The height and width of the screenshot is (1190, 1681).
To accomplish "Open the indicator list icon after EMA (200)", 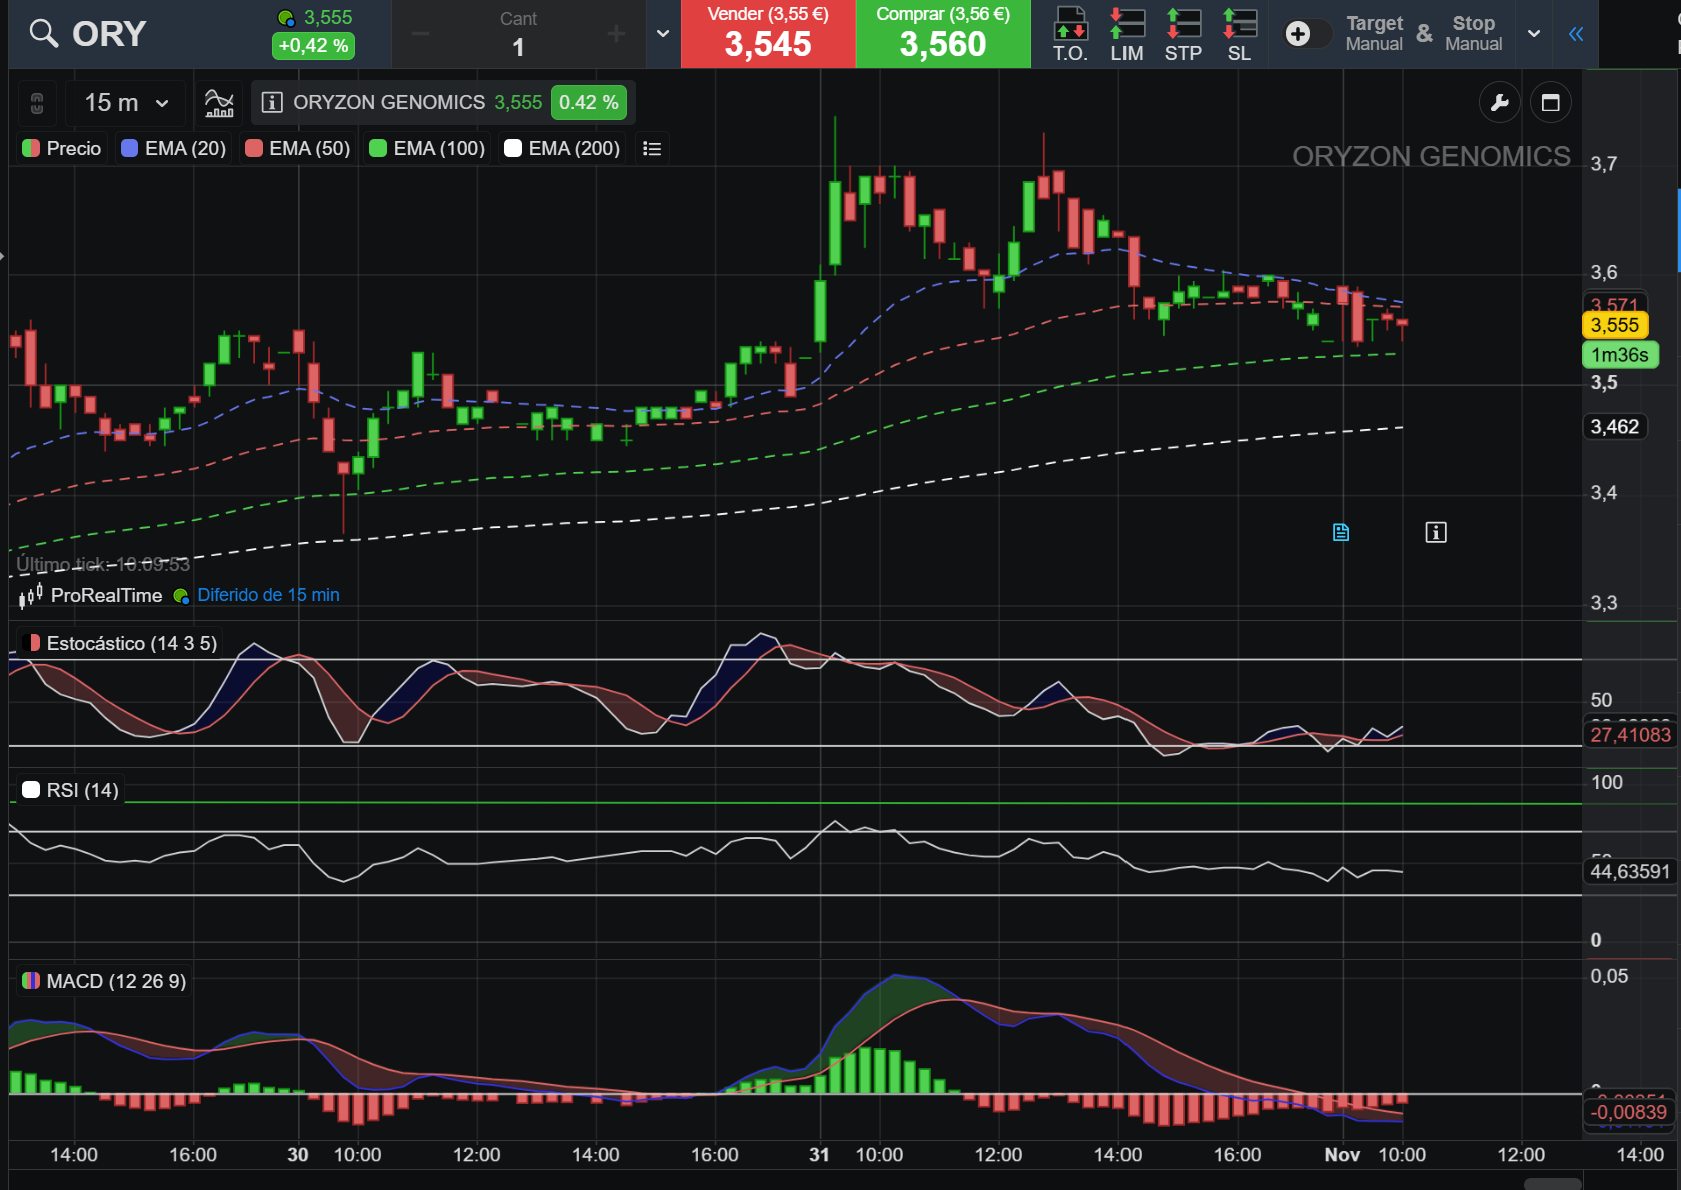I will point(652,148).
